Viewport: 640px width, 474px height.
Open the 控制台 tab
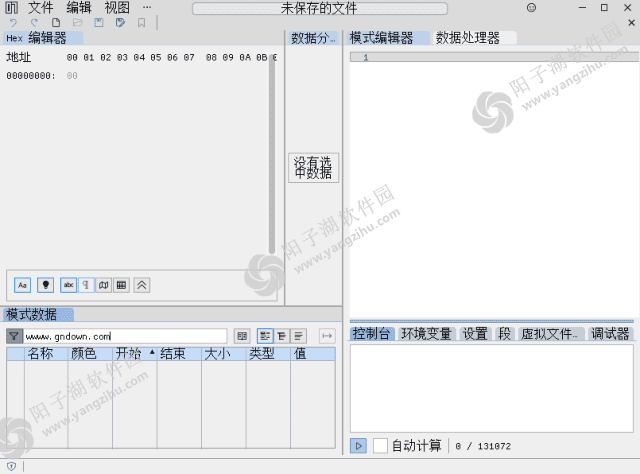coord(372,334)
